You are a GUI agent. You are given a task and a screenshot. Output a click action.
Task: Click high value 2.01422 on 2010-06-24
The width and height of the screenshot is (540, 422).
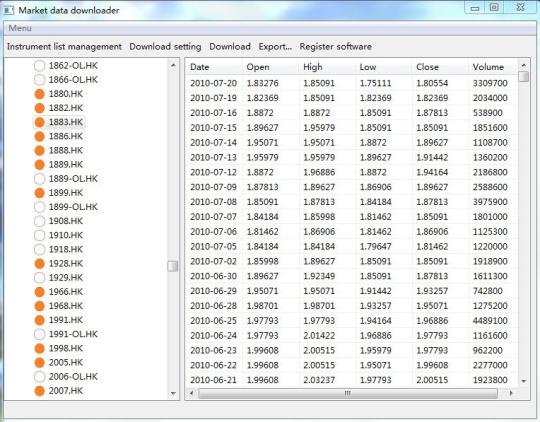(319, 335)
